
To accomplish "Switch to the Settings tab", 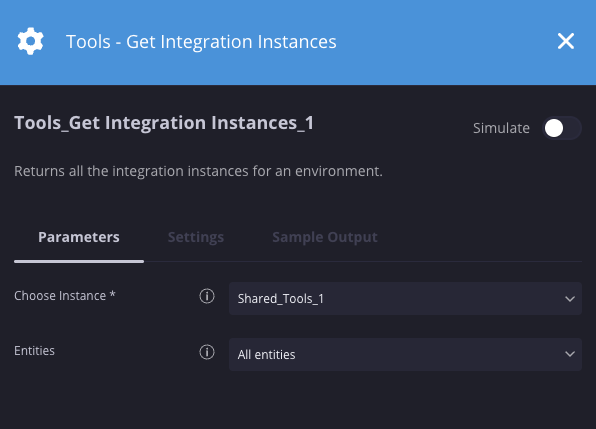I will coord(196,237).
